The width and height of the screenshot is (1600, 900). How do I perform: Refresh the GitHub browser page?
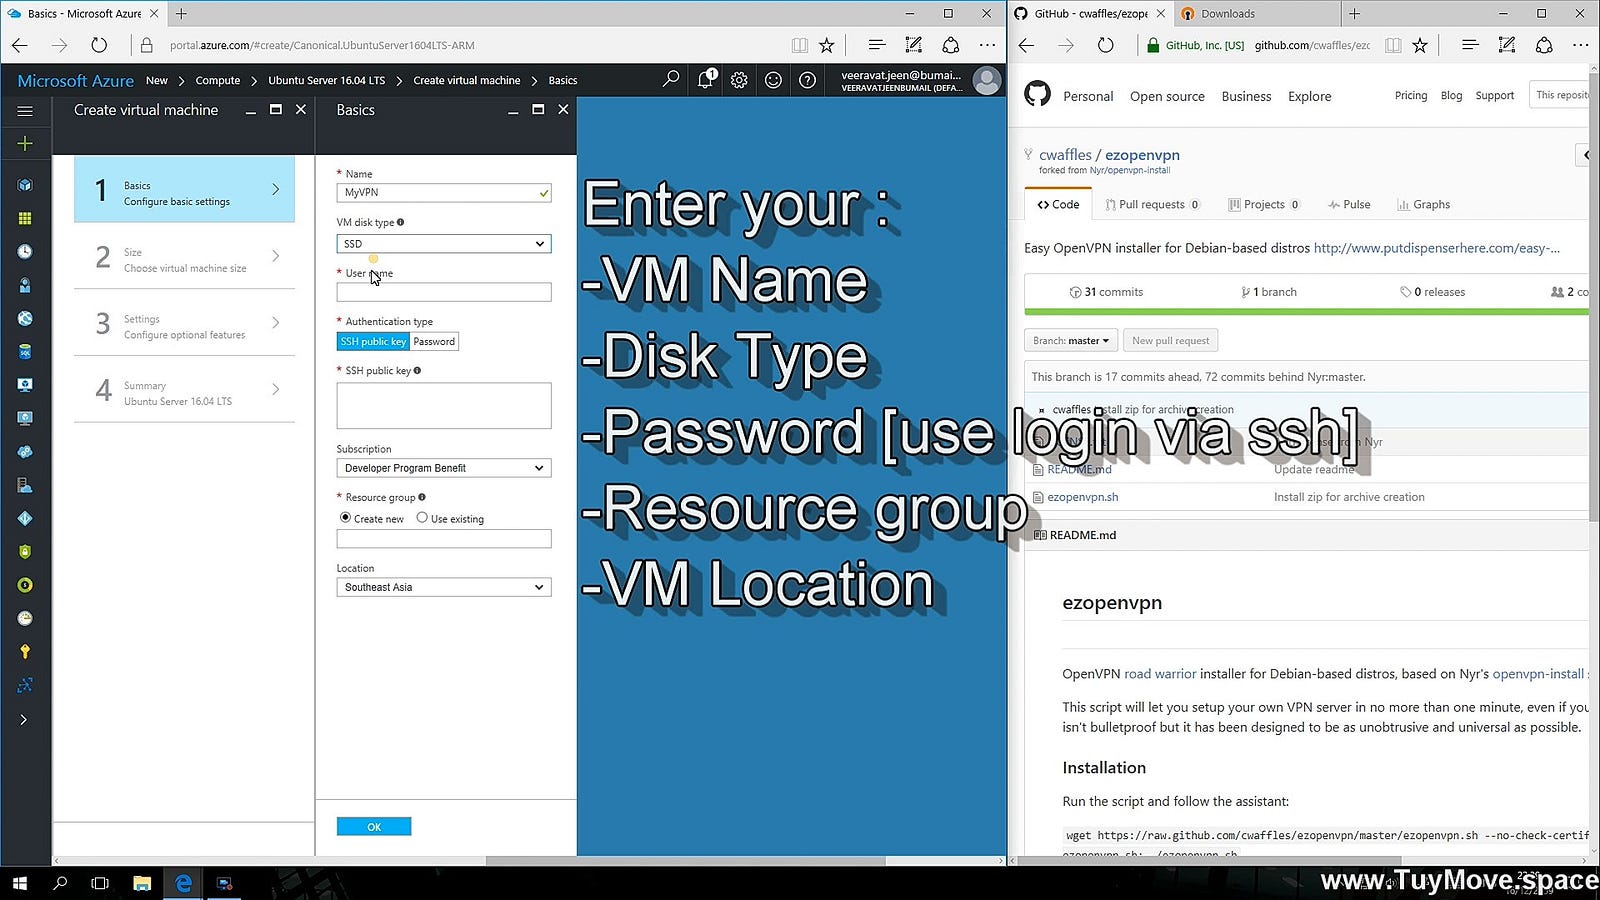1105,45
